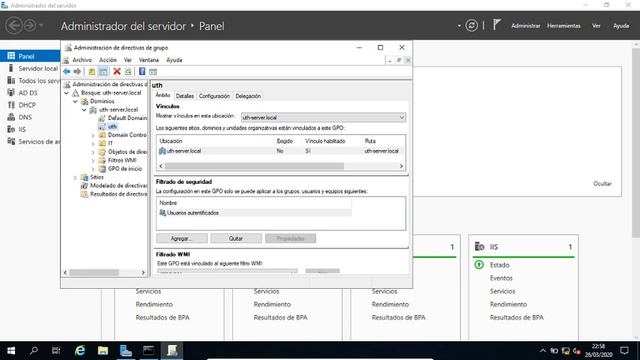The width and height of the screenshot is (640, 360).
Task: Click Server Manager forward navigation button
Action: tap(30, 26)
